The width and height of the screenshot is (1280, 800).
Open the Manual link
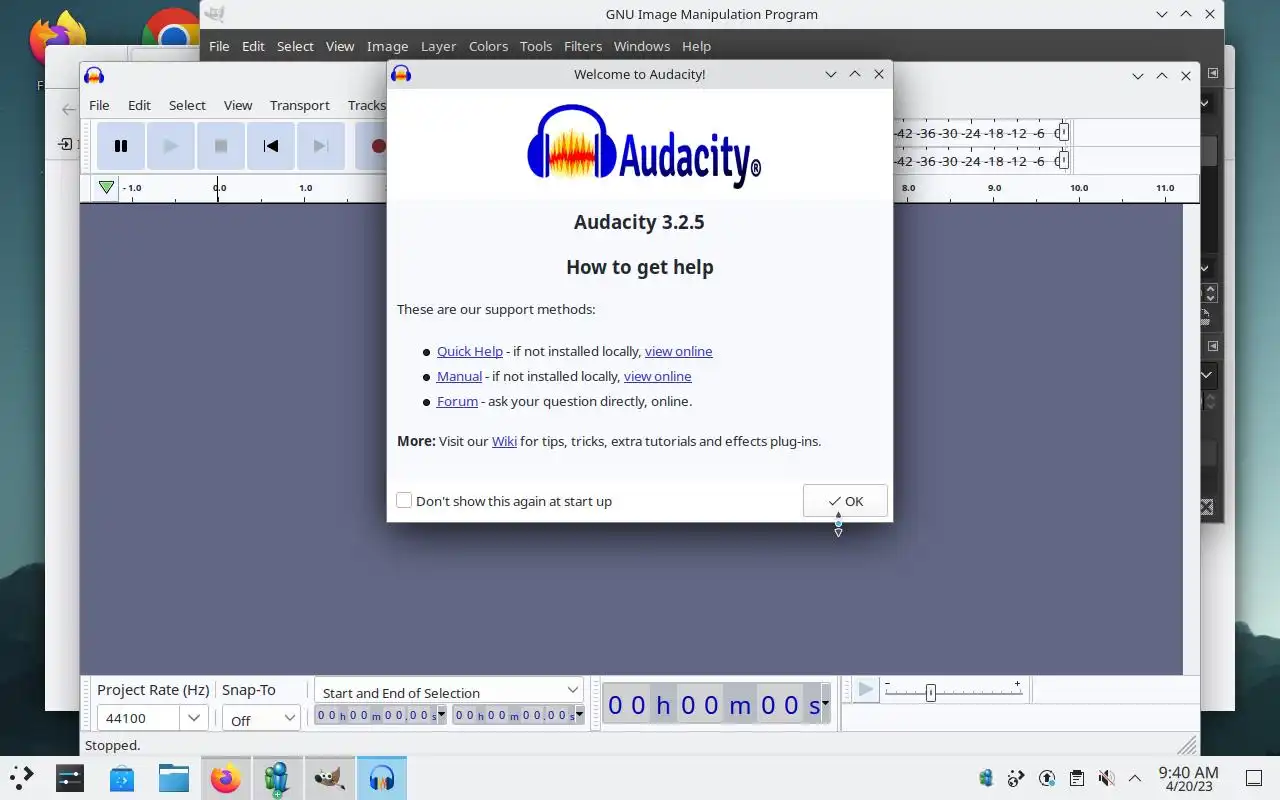pos(459,376)
